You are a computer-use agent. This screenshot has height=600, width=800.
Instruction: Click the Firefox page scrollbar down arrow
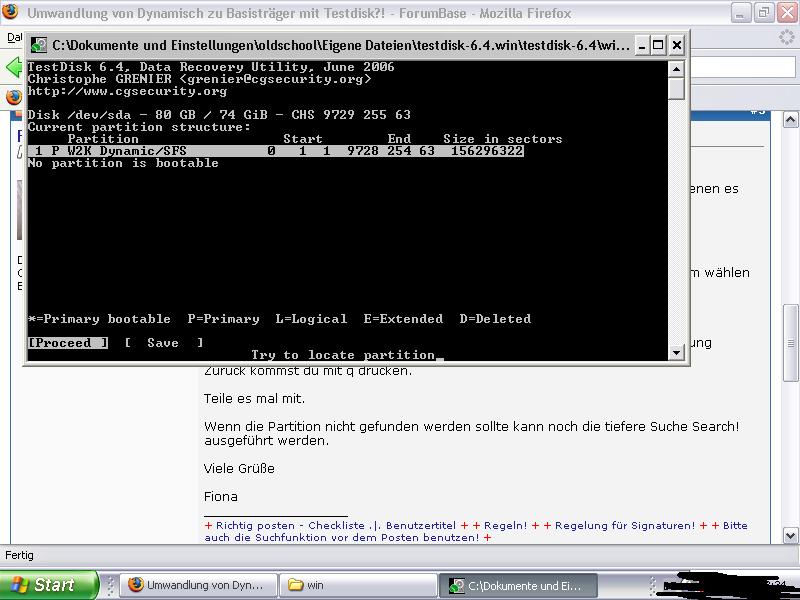(790, 535)
